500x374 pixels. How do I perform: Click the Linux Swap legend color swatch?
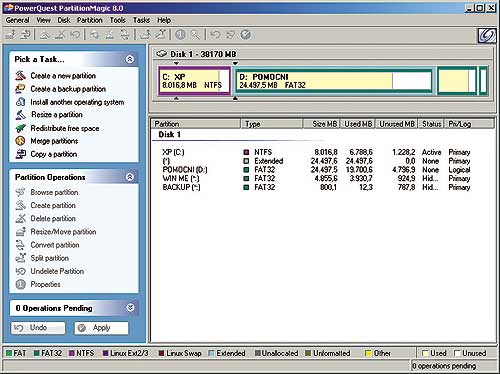click(161, 353)
